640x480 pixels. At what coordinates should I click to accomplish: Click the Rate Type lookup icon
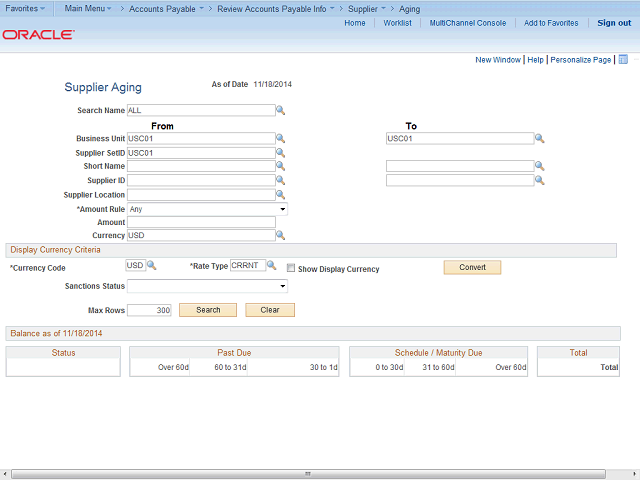coord(271,266)
